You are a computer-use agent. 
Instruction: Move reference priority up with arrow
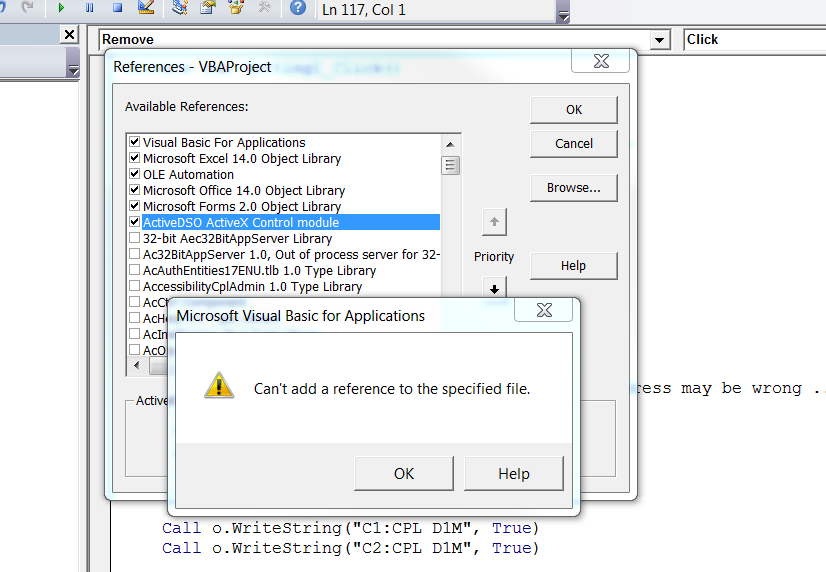click(495, 222)
